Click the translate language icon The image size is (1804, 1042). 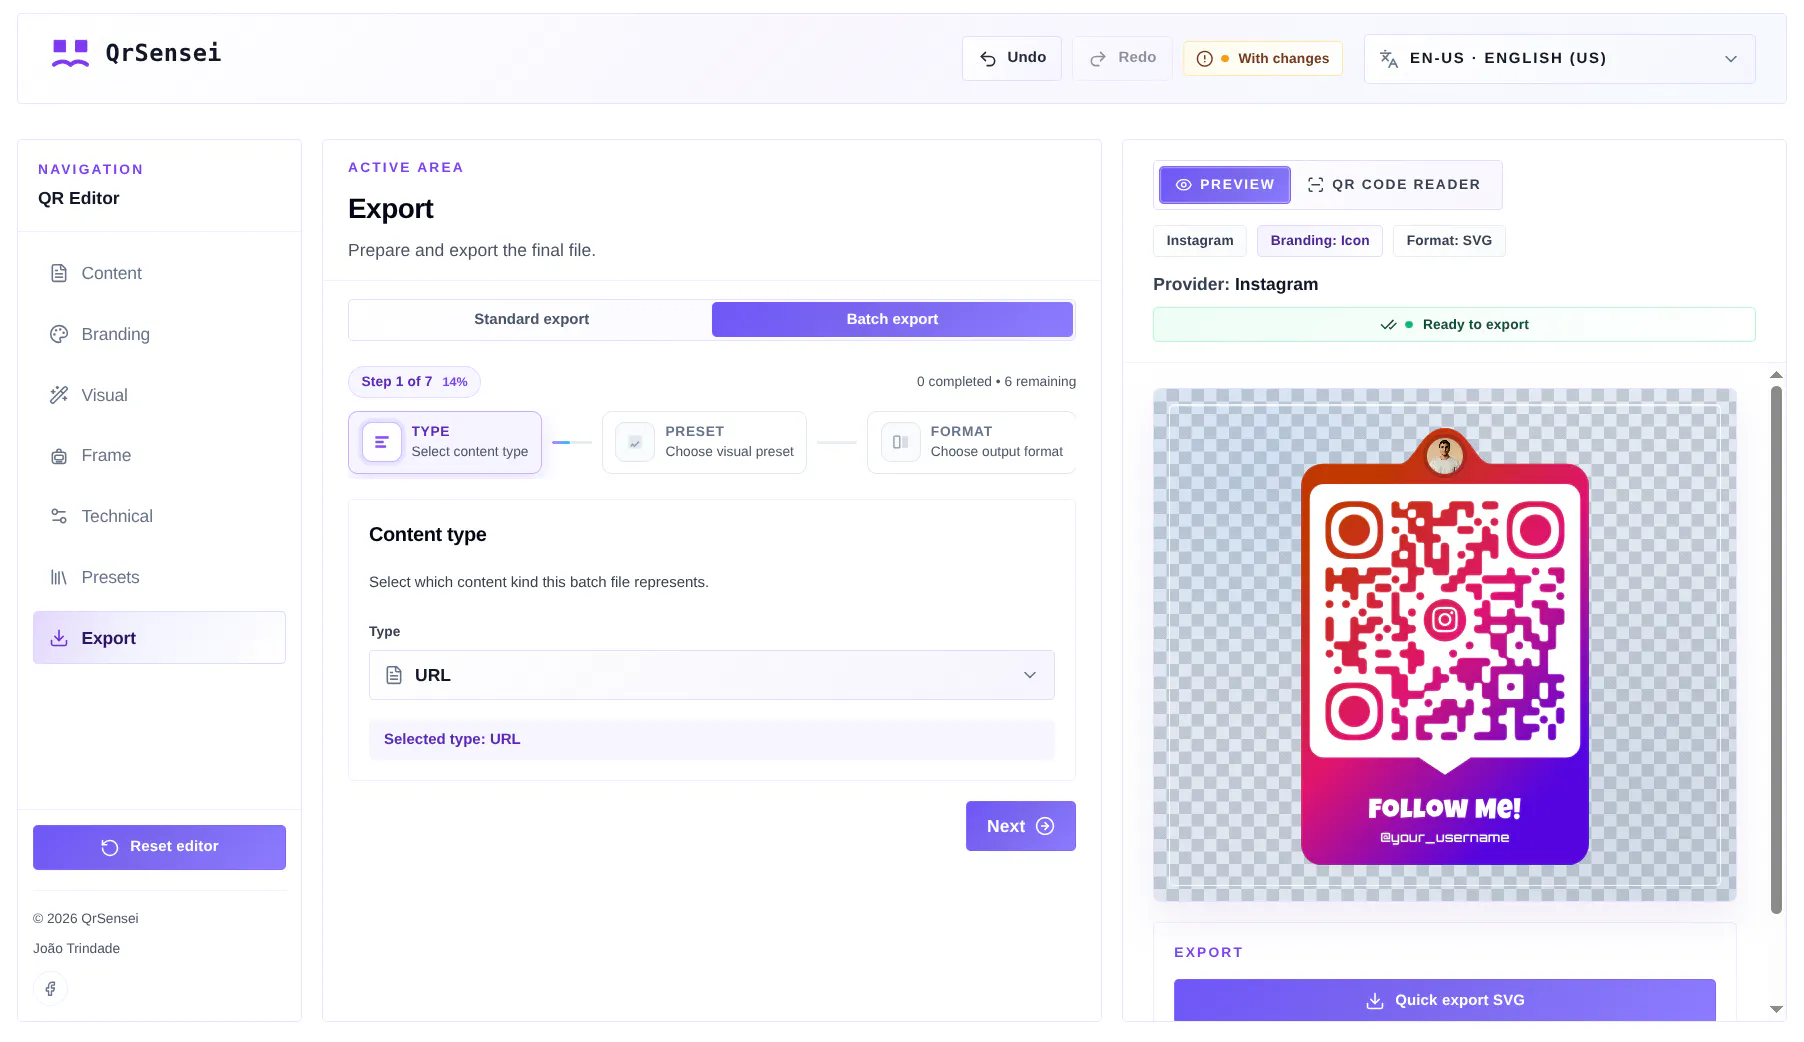pyautogui.click(x=1389, y=58)
